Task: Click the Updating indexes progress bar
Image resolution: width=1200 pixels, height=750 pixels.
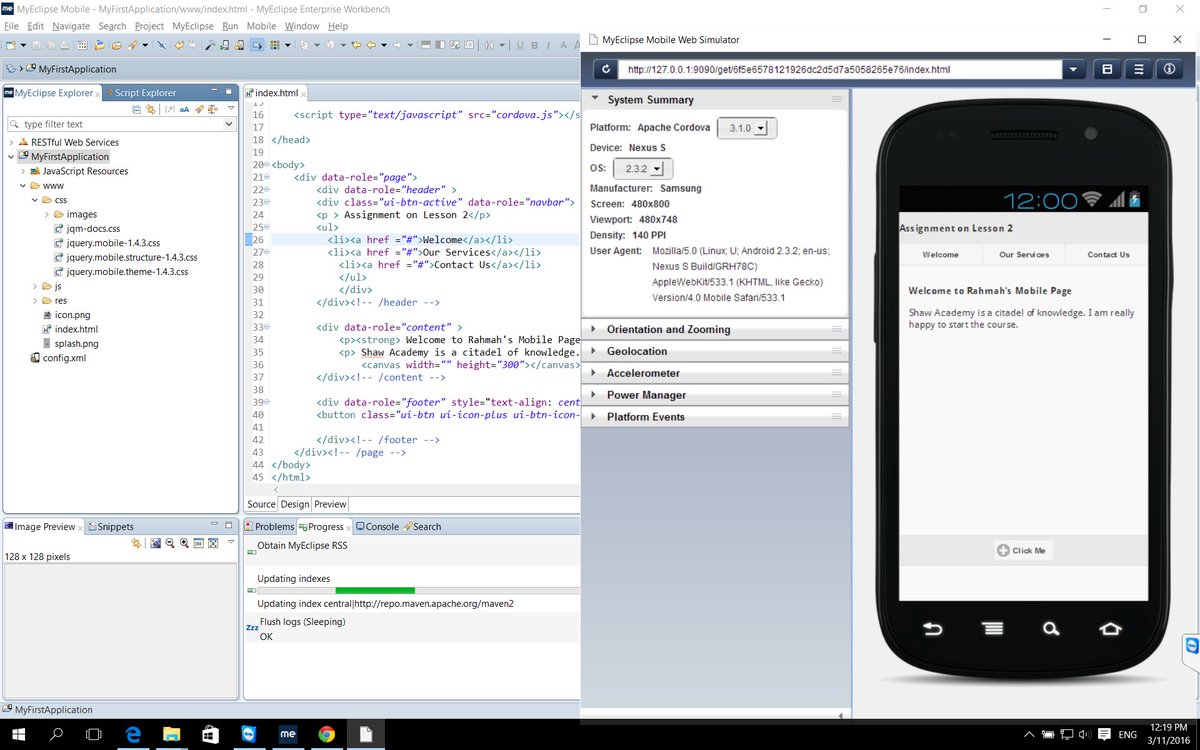Action: [417, 591]
